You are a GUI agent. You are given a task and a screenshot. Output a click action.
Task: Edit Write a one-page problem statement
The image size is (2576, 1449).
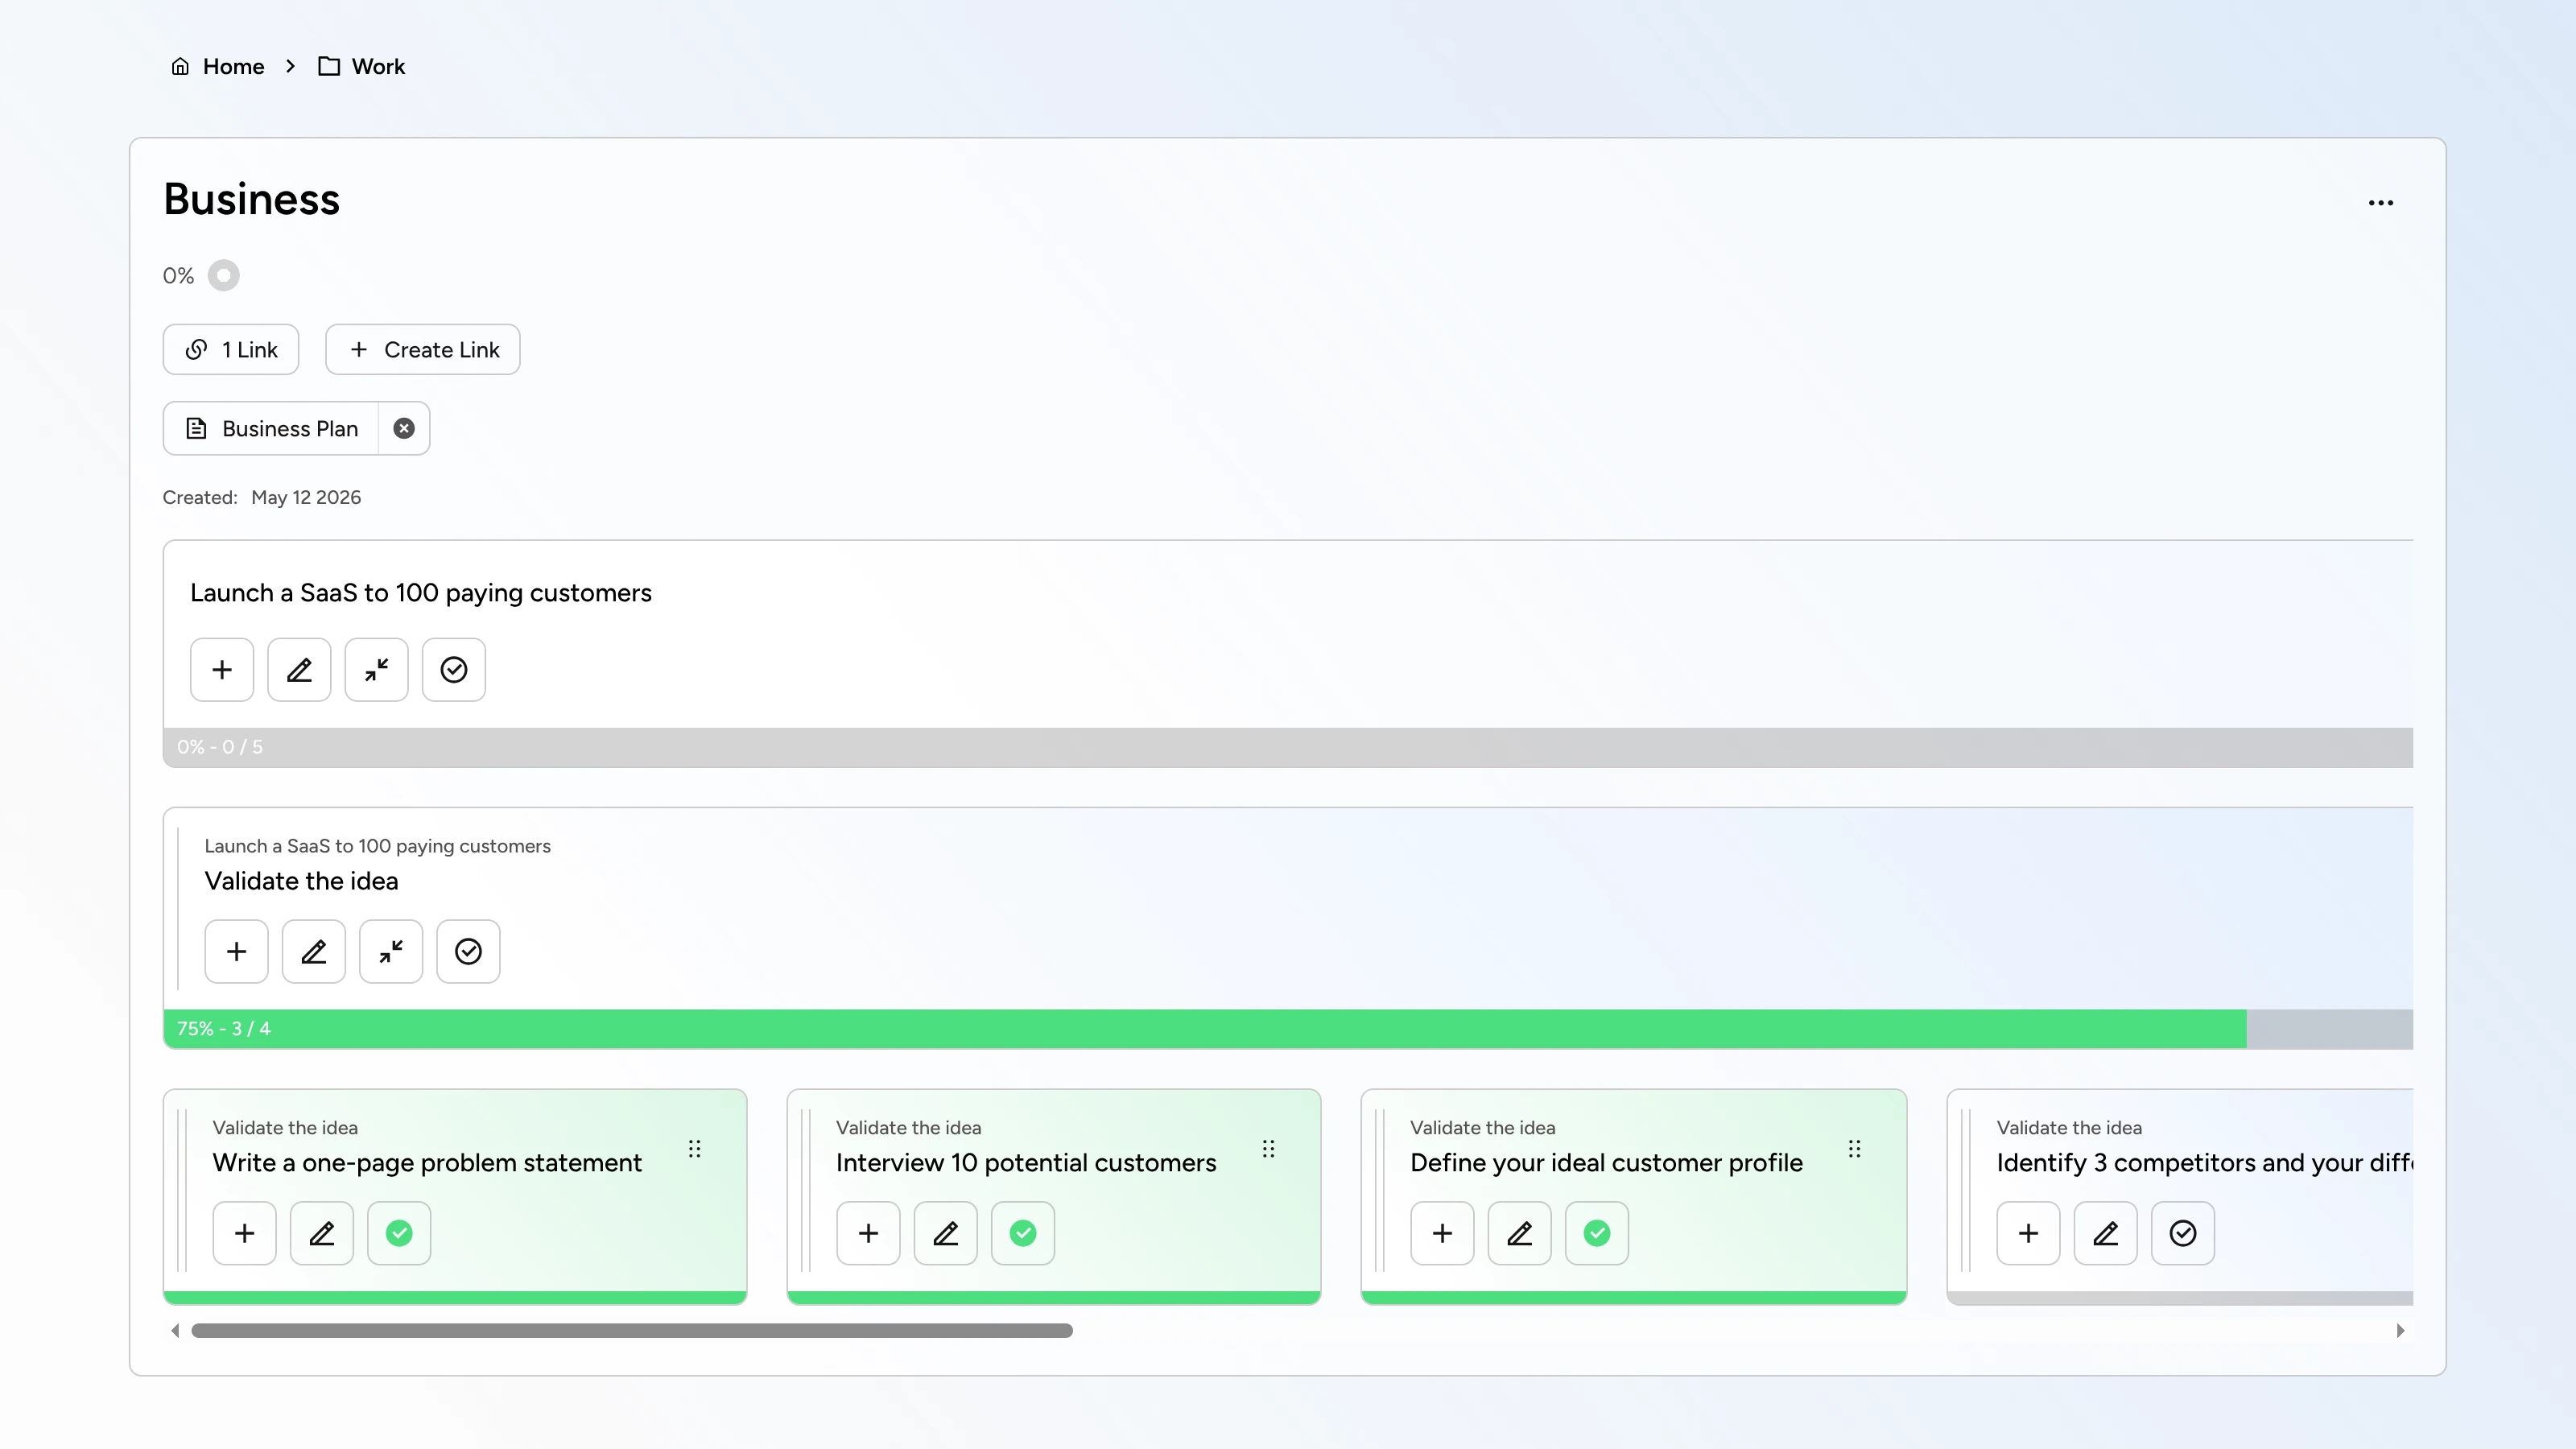coord(322,1233)
